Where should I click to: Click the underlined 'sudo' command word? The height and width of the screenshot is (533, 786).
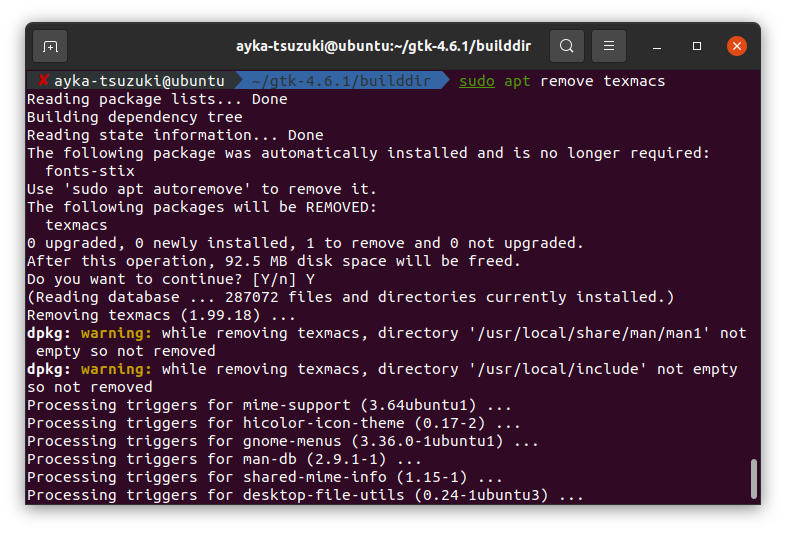(x=477, y=81)
